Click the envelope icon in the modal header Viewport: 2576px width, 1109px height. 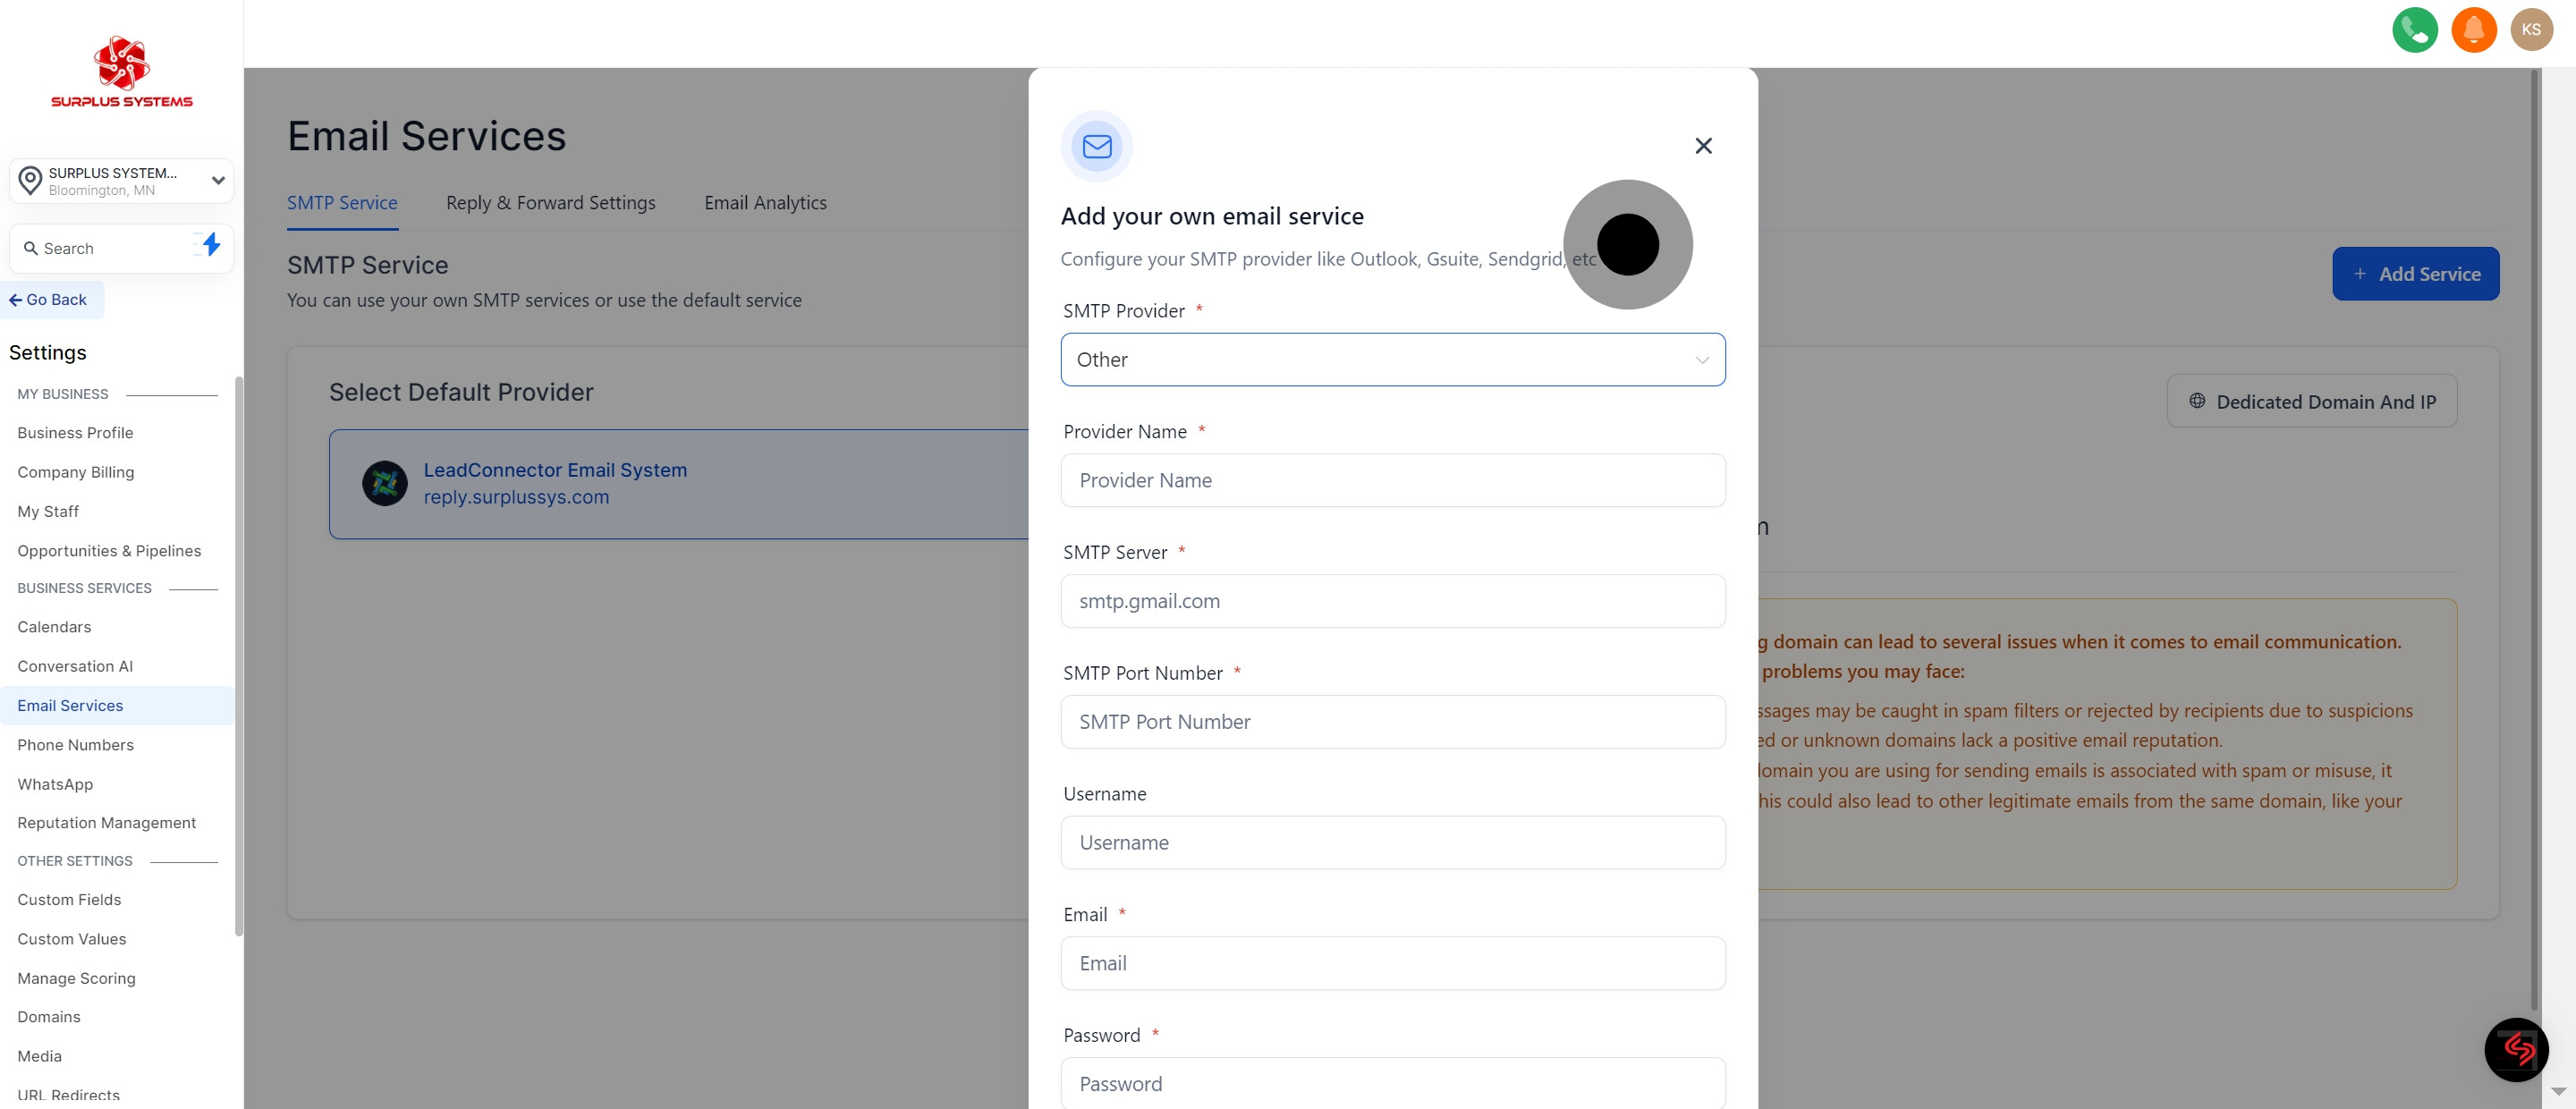click(1096, 146)
